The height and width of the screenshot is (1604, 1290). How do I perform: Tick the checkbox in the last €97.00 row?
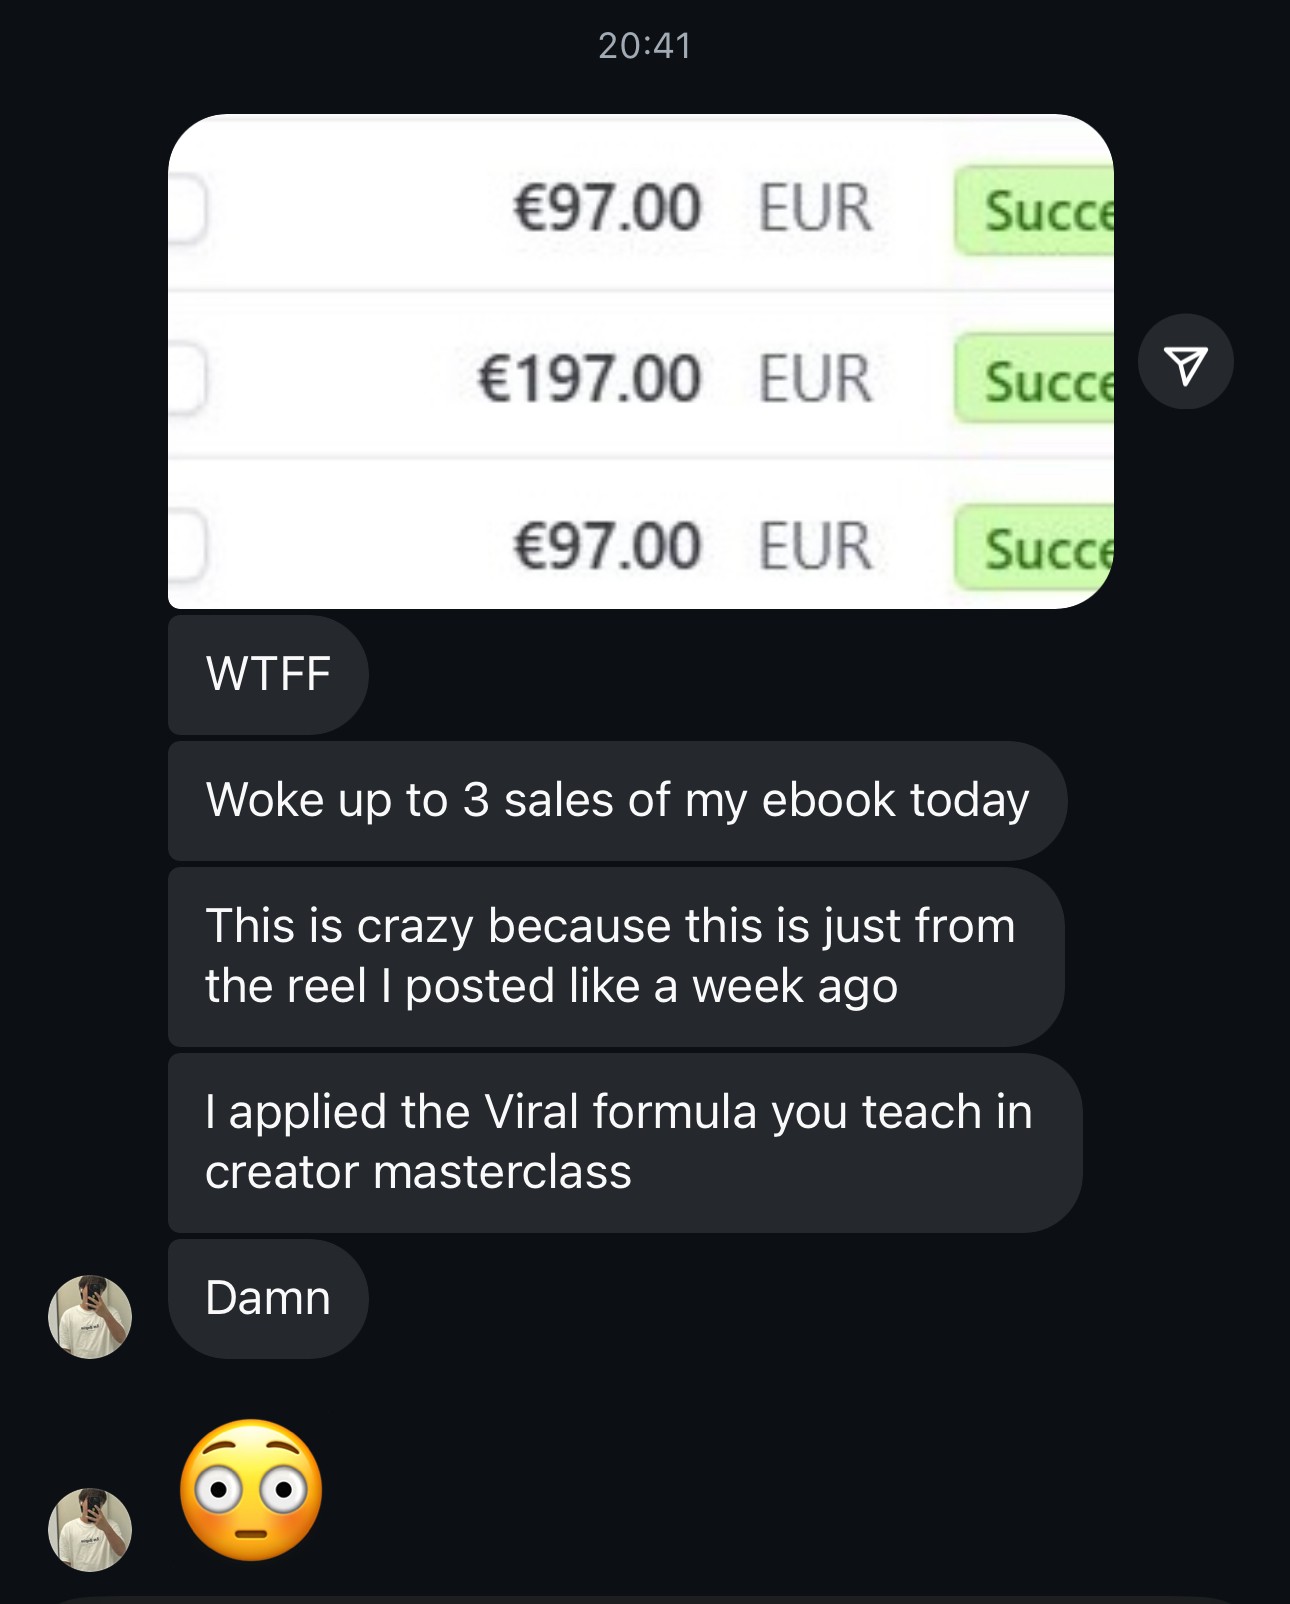(187, 546)
